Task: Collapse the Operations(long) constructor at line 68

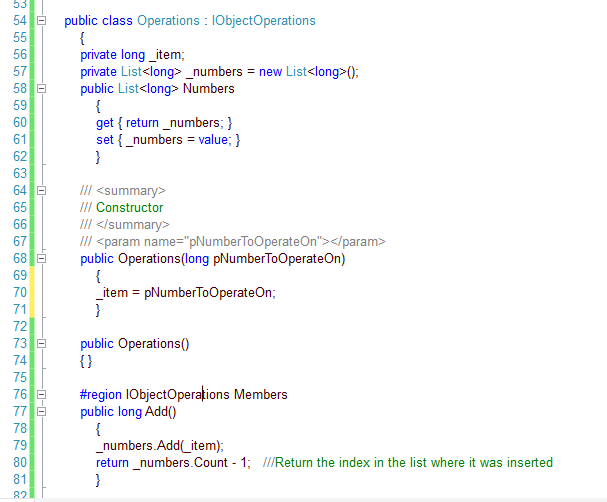Action: coord(41,259)
